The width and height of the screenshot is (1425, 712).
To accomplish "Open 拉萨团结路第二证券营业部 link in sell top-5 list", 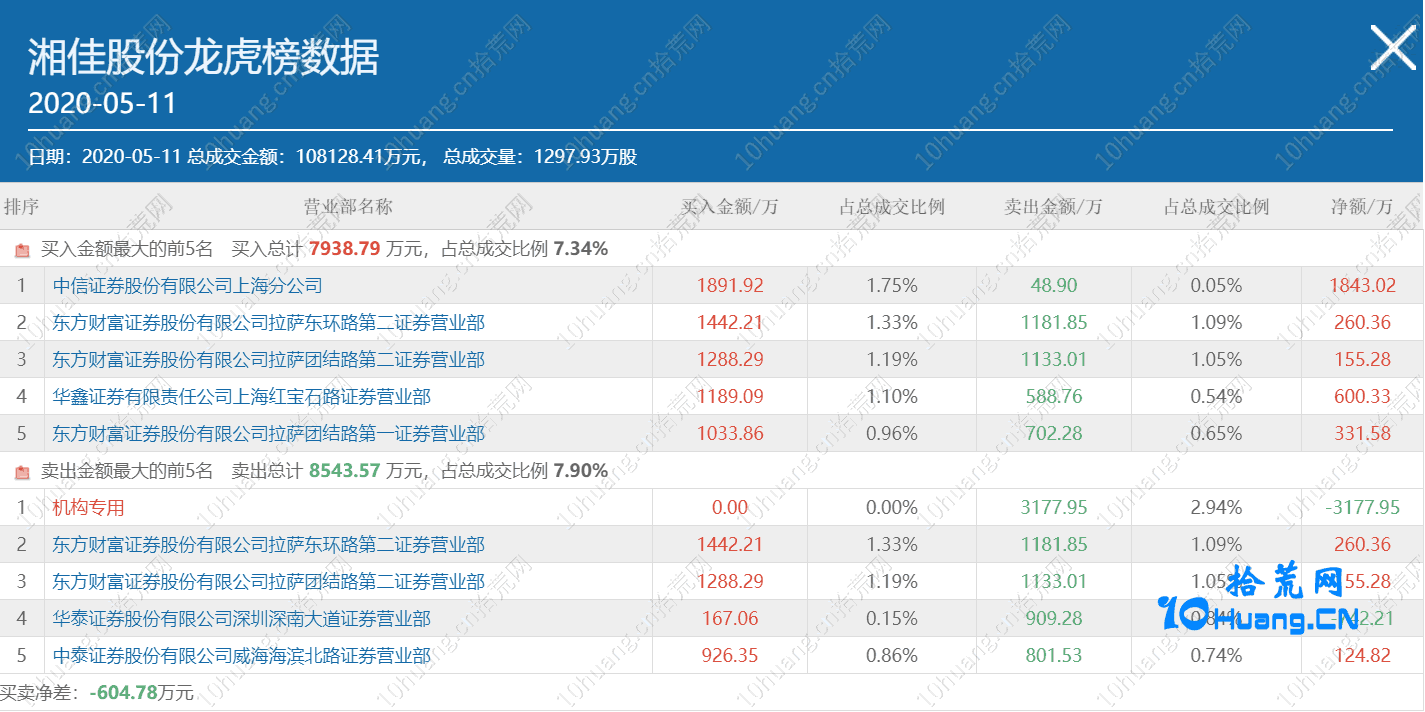I will tap(268, 582).
